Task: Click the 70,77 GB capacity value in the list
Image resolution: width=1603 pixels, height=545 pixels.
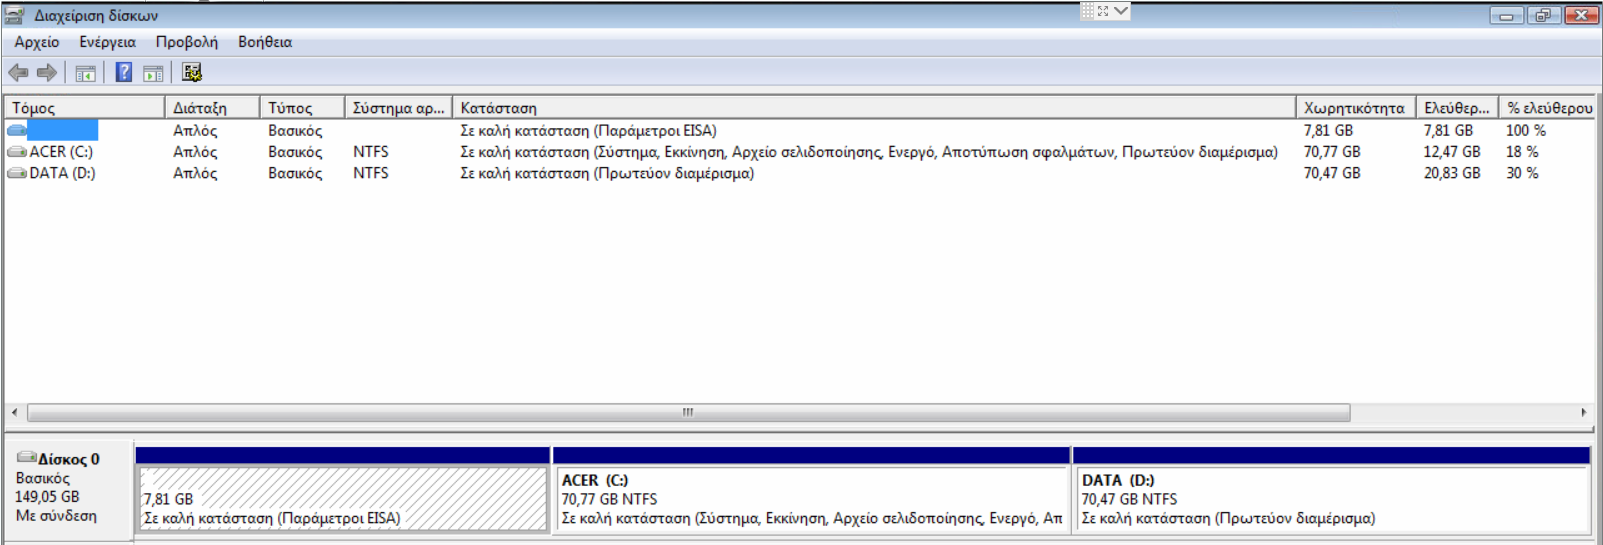Action: pos(1332,152)
